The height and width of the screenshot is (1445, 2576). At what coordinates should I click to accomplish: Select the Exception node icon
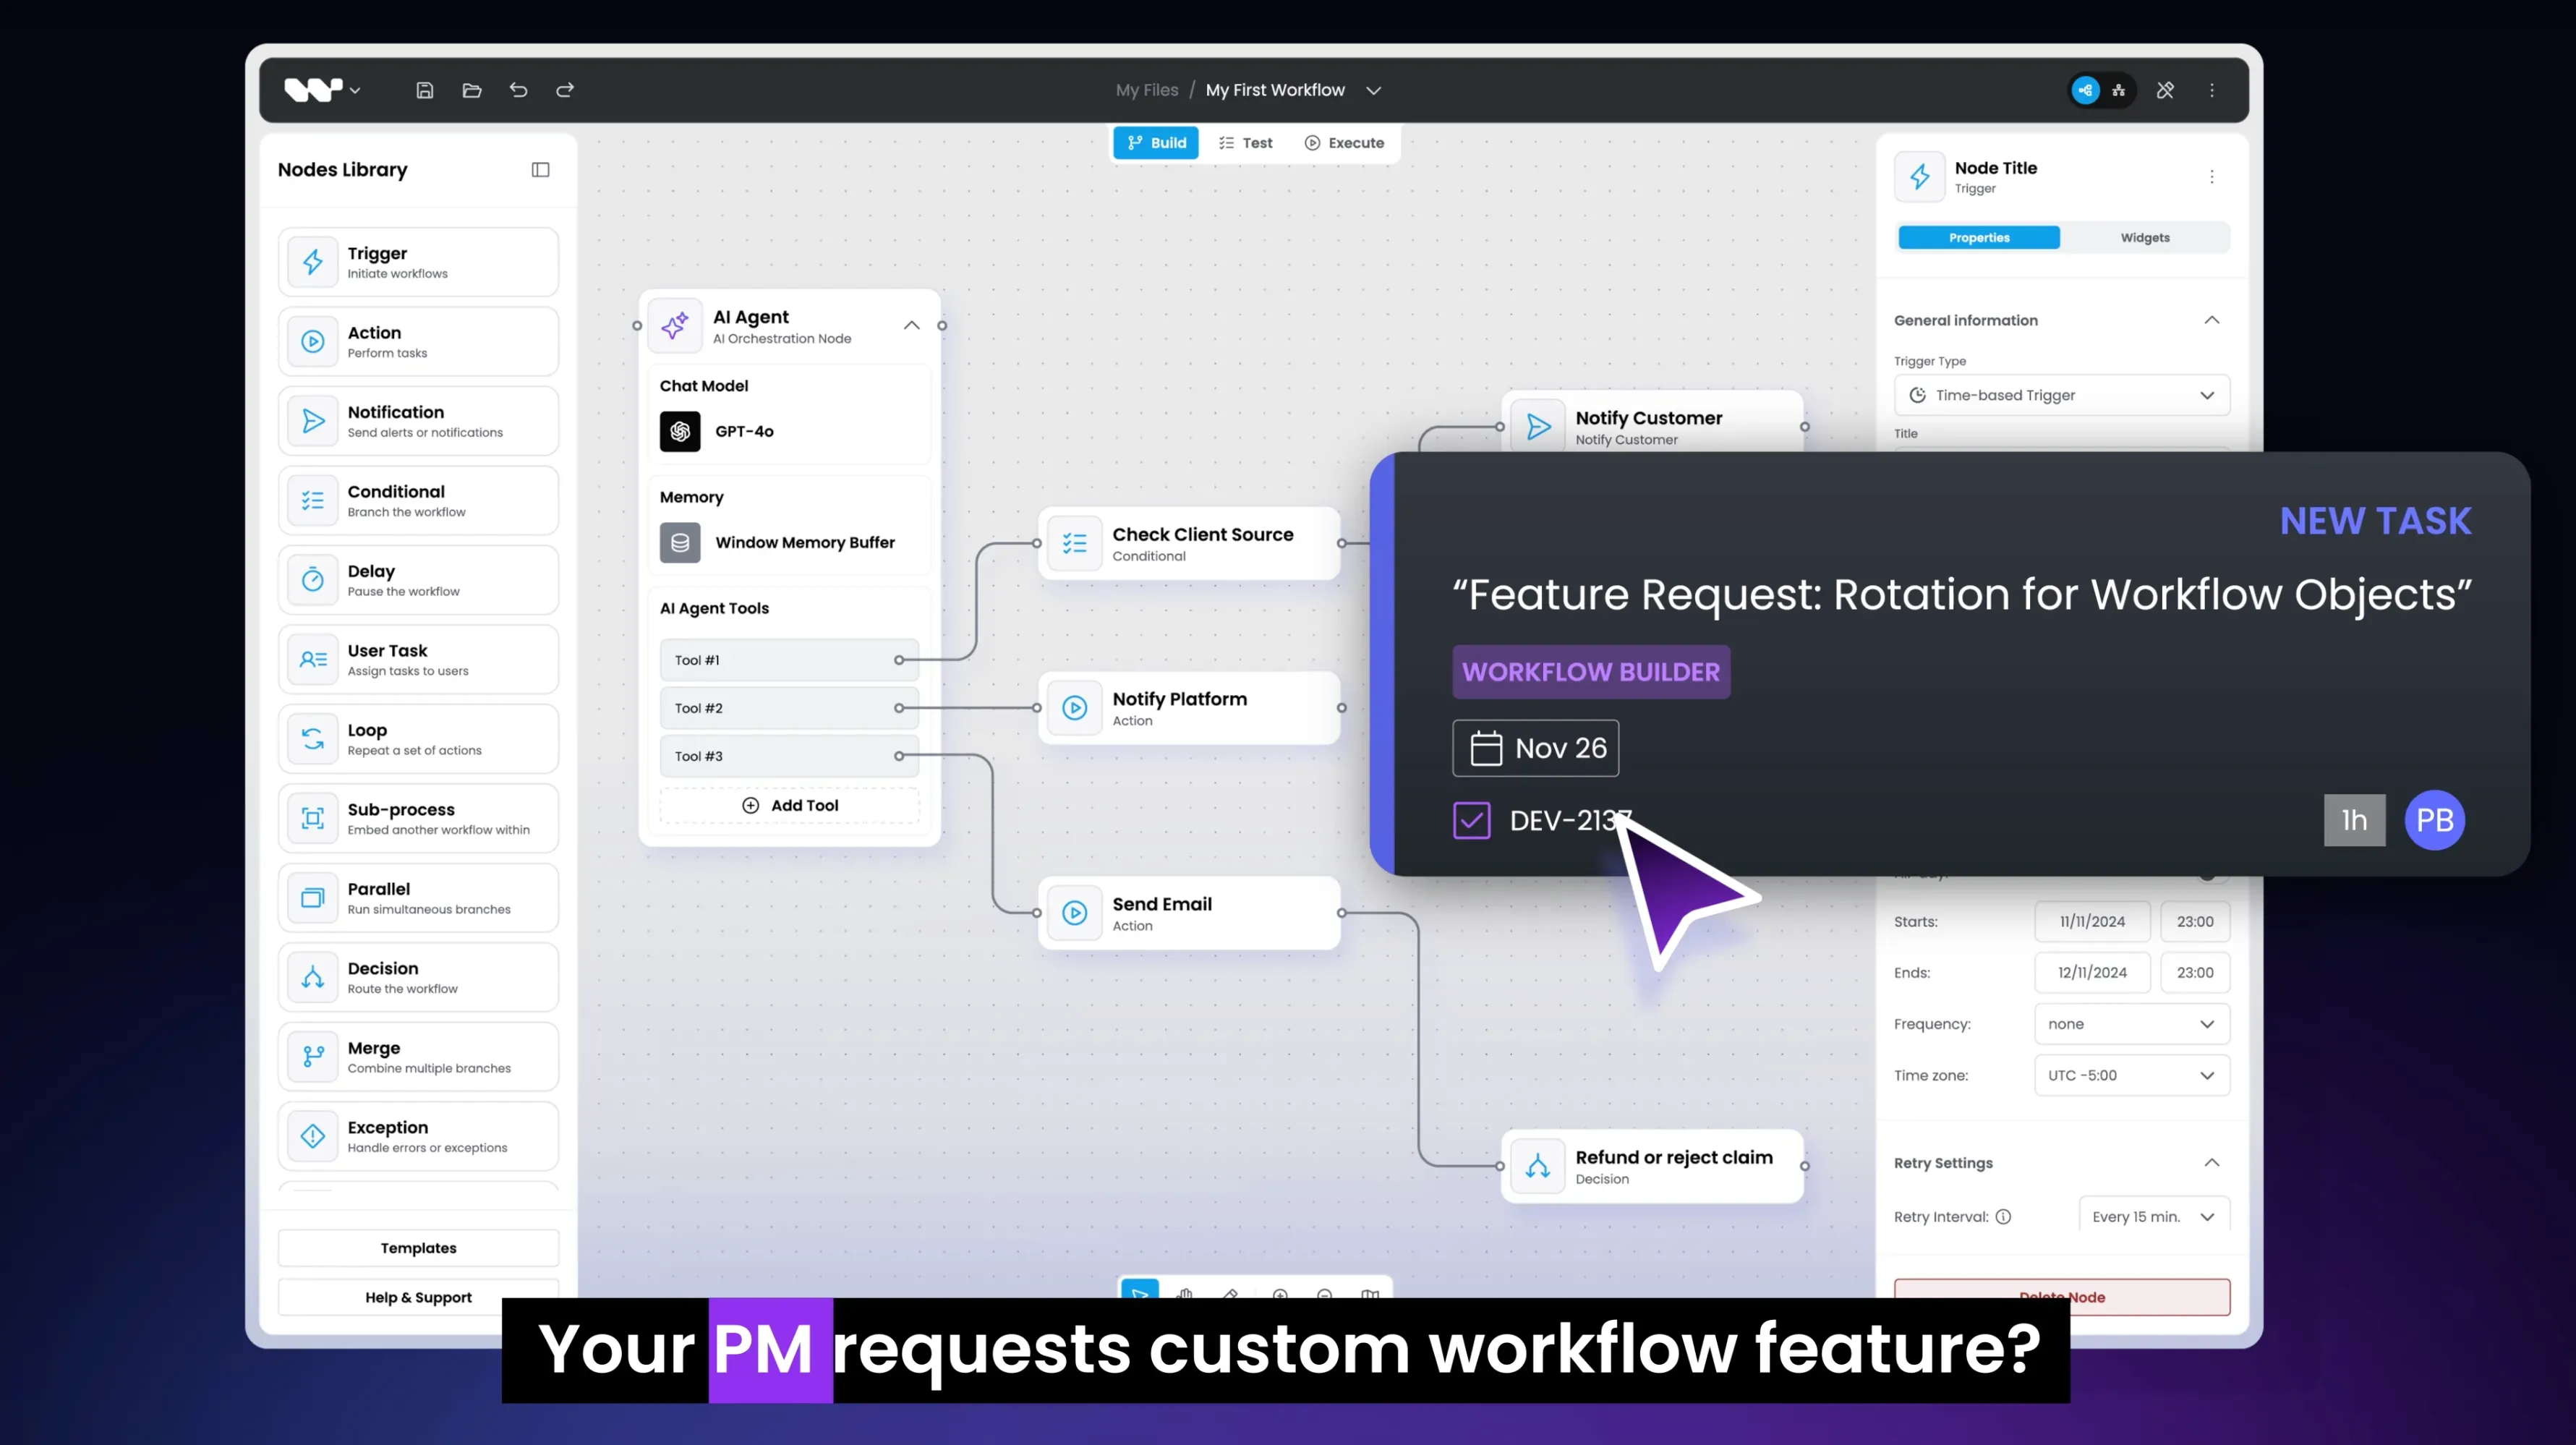pos(313,1136)
